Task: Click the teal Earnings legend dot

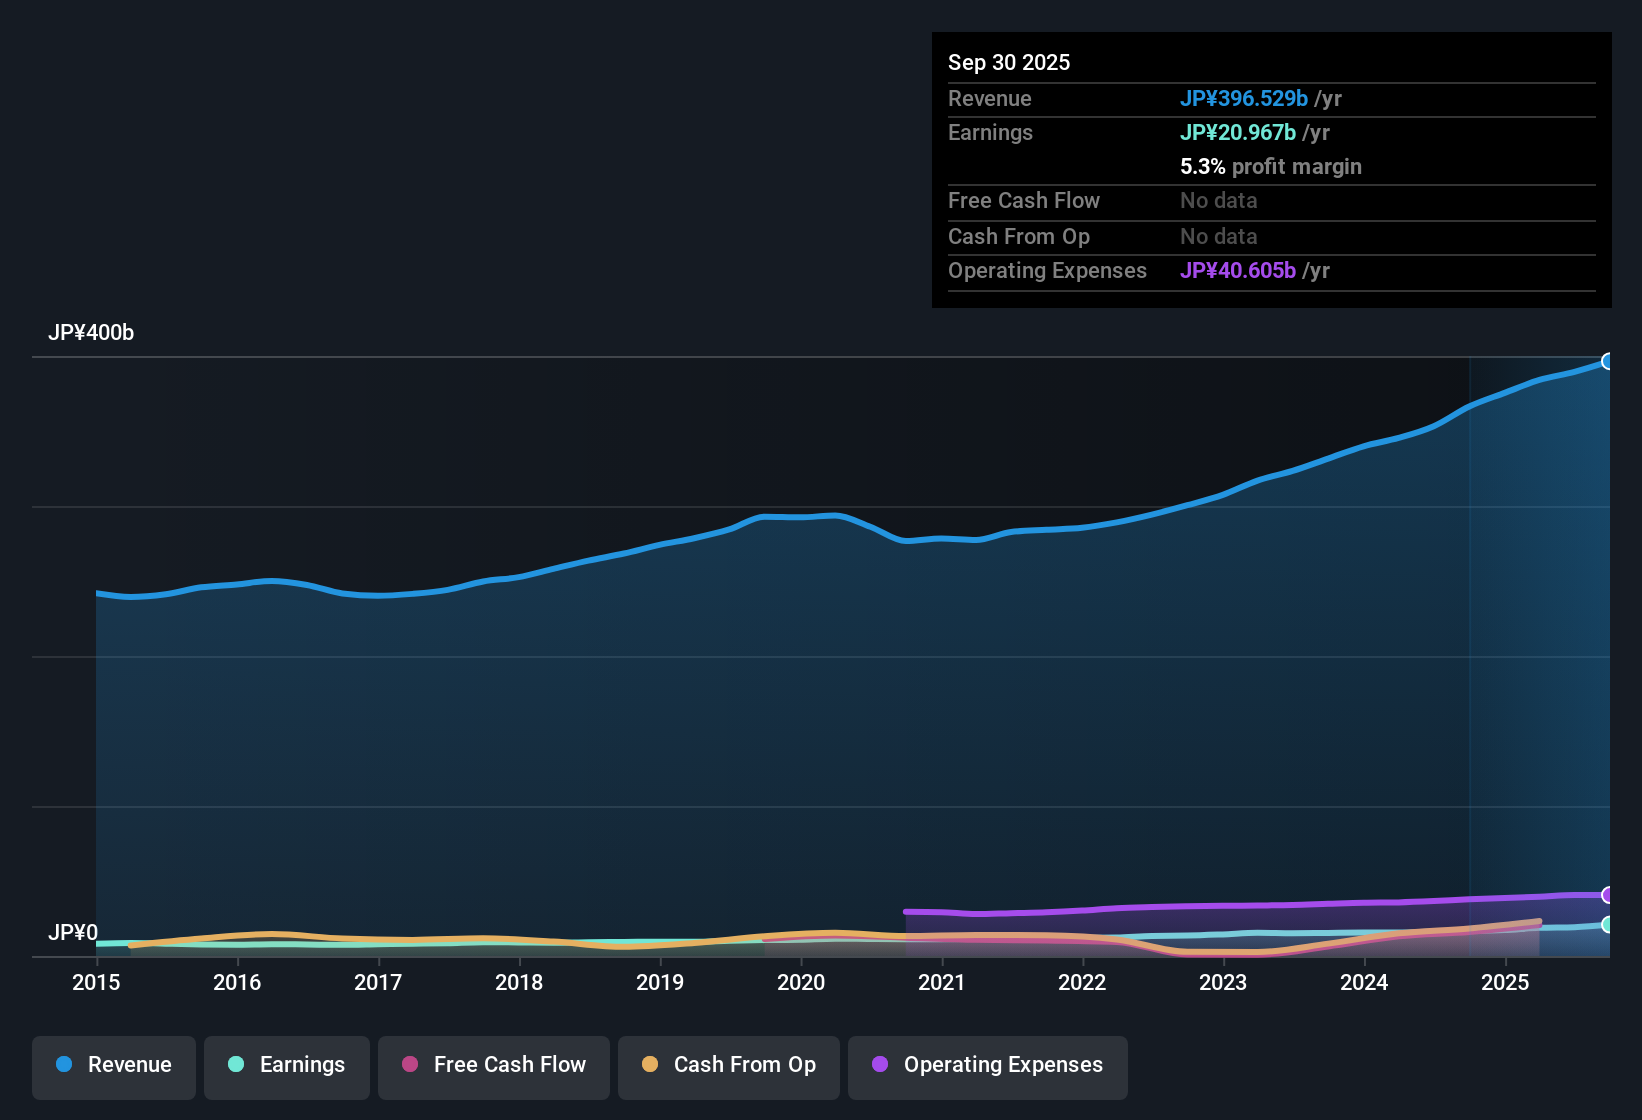Action: click(x=237, y=1065)
